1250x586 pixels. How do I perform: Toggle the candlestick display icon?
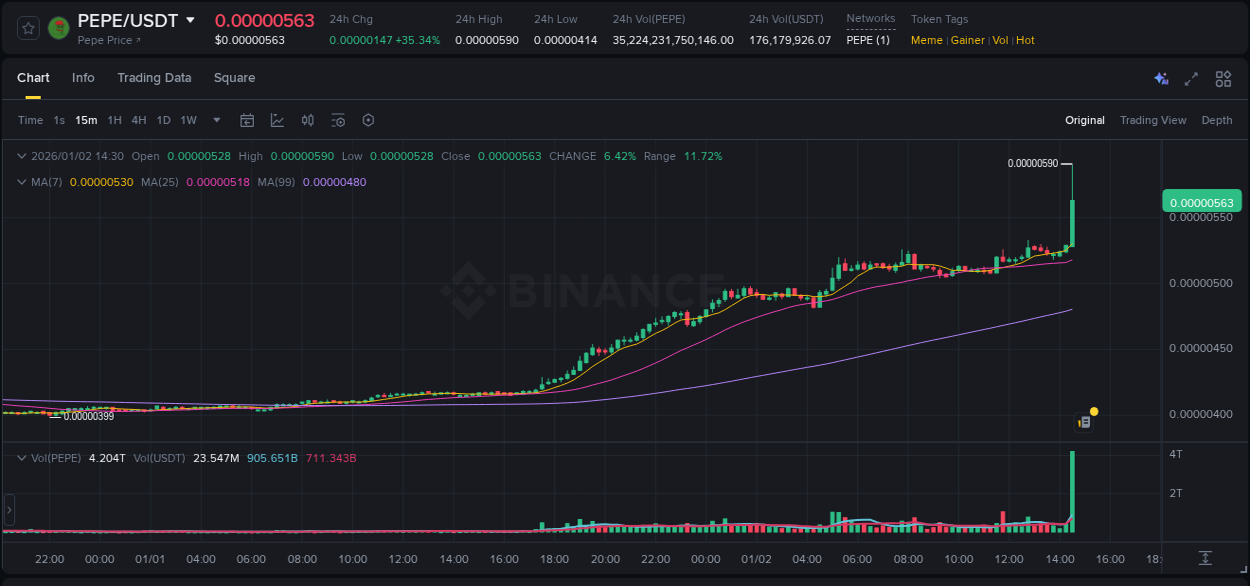coord(308,120)
